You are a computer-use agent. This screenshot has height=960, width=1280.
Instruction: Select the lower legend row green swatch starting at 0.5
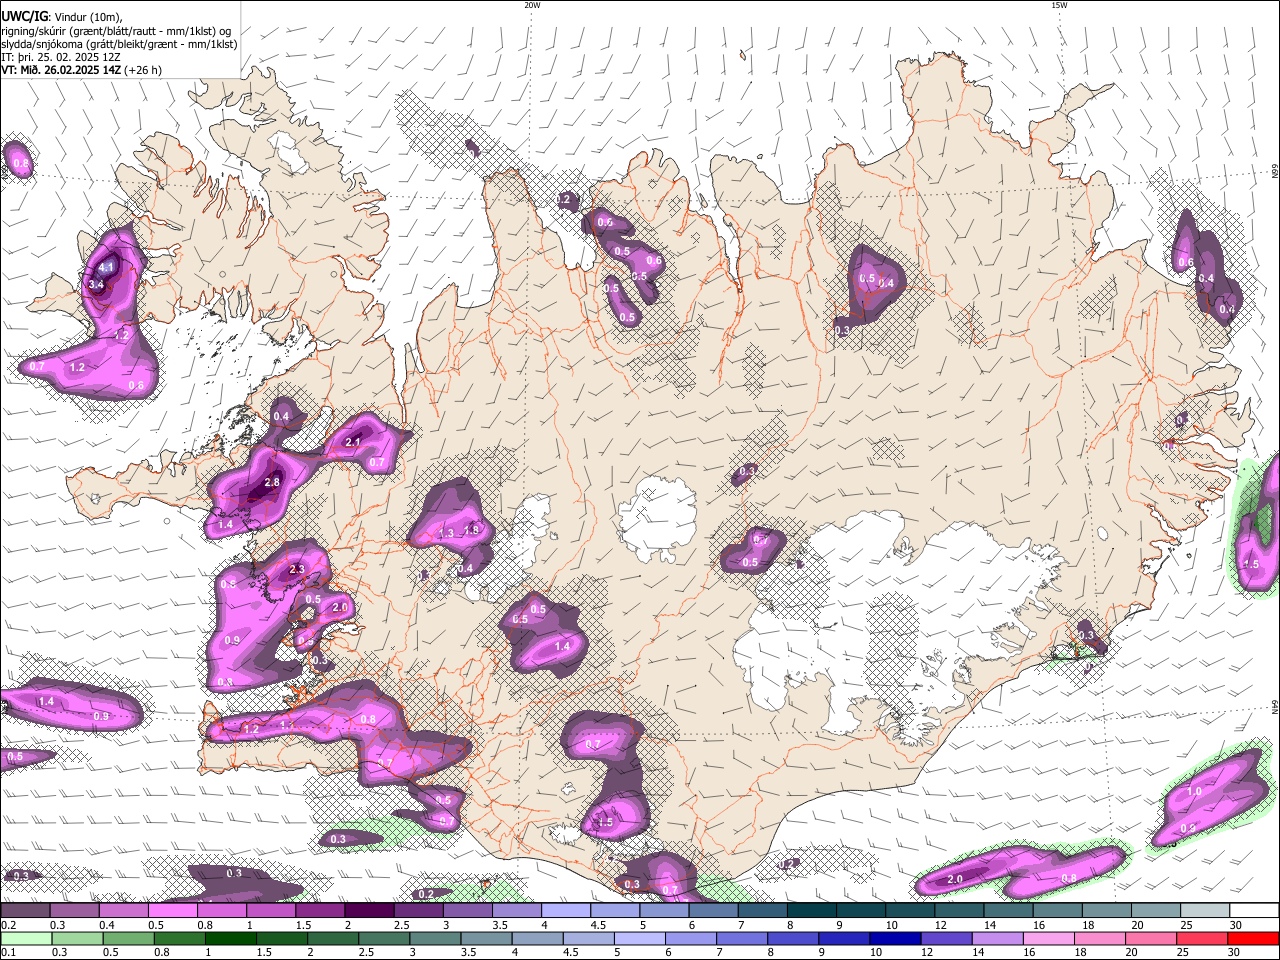[128, 938]
